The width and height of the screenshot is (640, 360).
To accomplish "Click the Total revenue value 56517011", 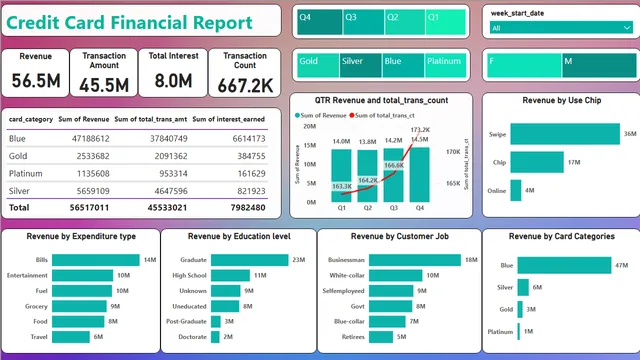I will point(89,208).
